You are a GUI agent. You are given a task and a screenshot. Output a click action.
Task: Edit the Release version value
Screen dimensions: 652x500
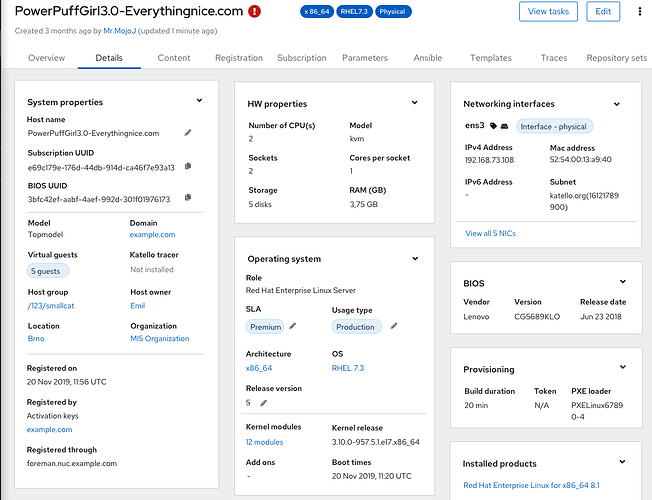[263, 403]
